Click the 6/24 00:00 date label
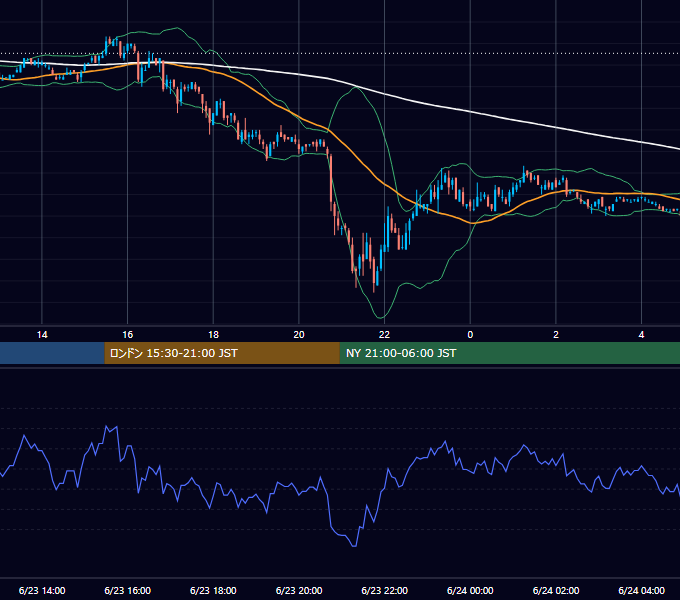This screenshot has height=600, width=680. 470,590
